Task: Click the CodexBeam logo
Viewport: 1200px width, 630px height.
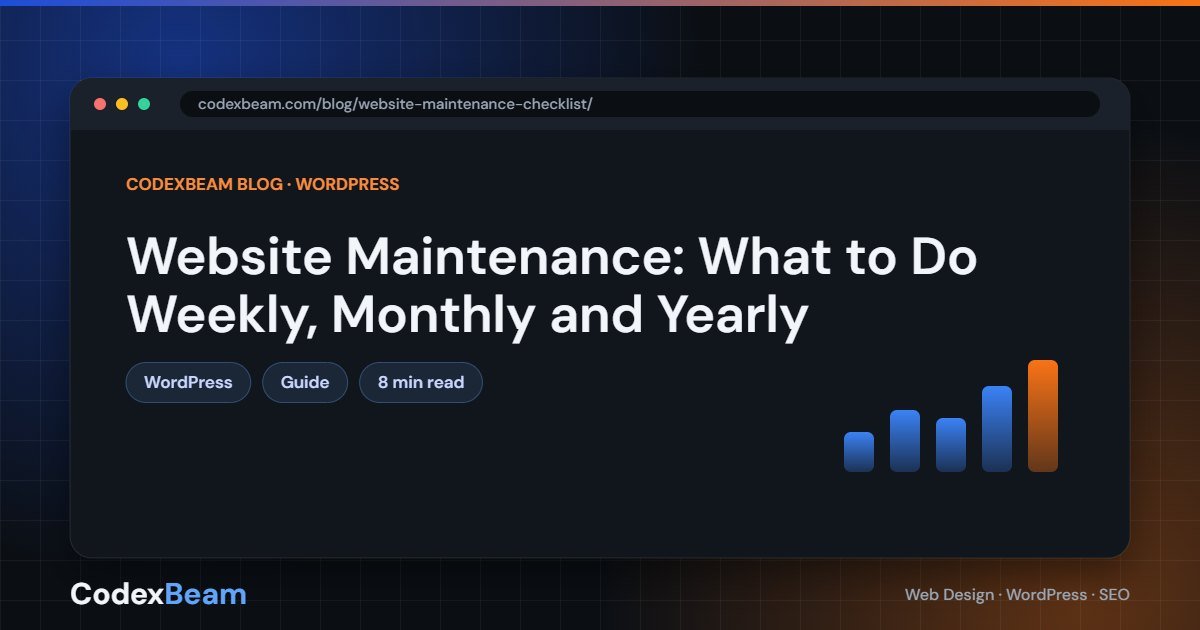Action: [158, 594]
